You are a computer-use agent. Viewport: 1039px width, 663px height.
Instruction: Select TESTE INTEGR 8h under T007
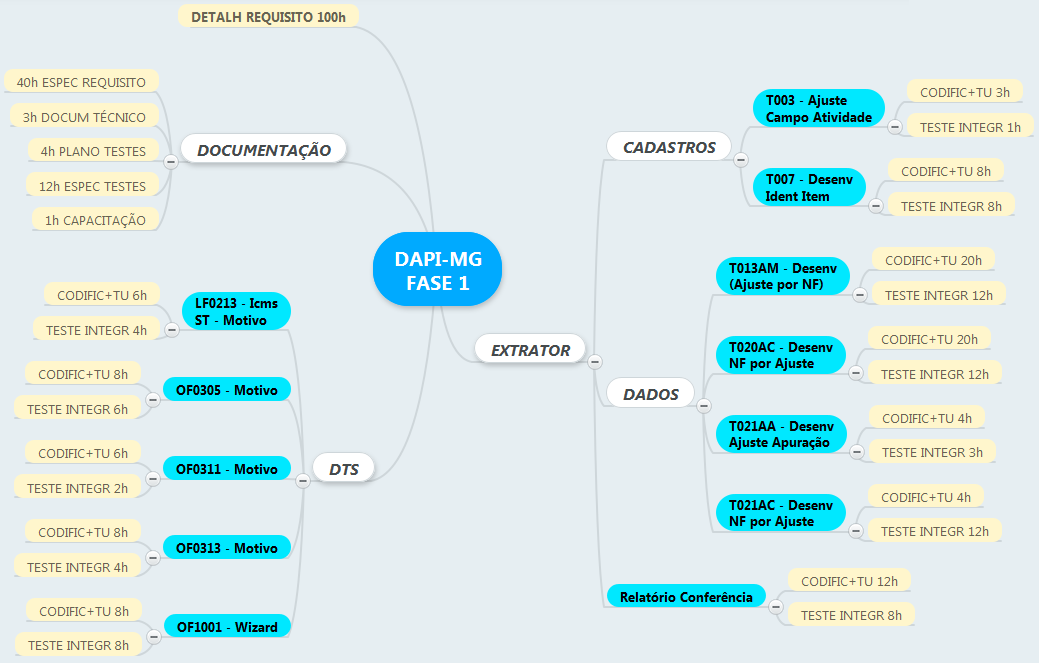point(951,206)
